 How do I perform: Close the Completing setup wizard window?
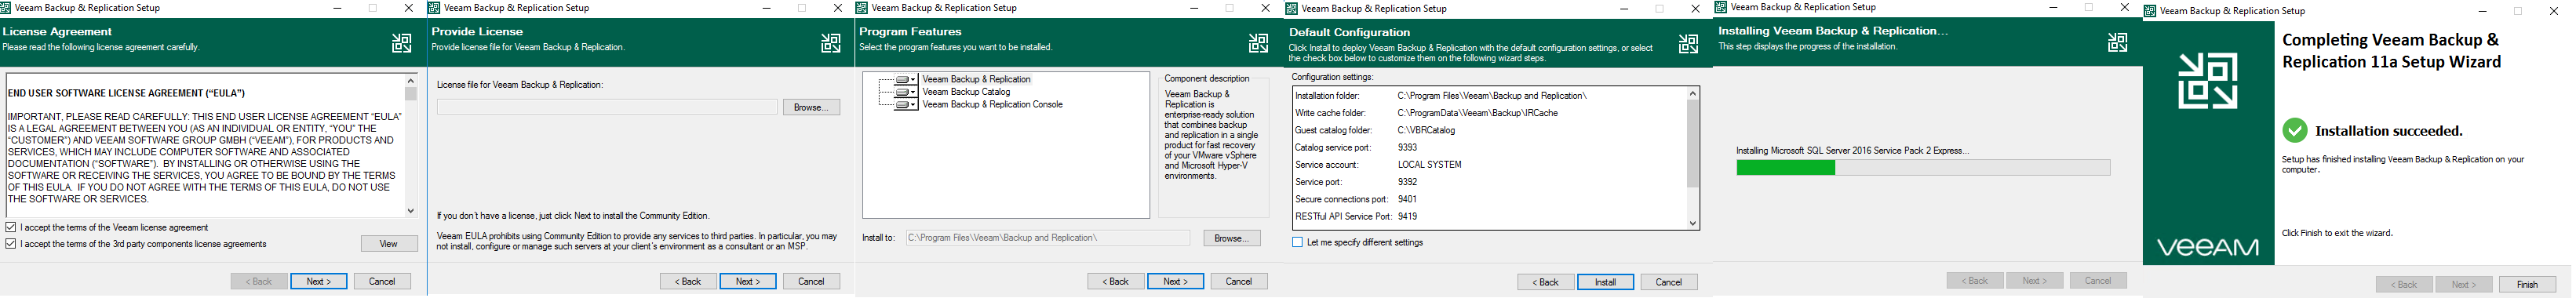2554,11
